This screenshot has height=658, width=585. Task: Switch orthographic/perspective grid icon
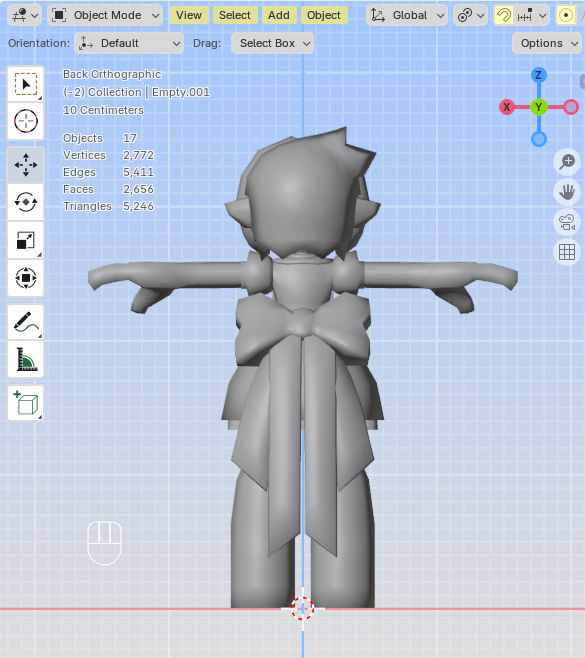pos(567,252)
